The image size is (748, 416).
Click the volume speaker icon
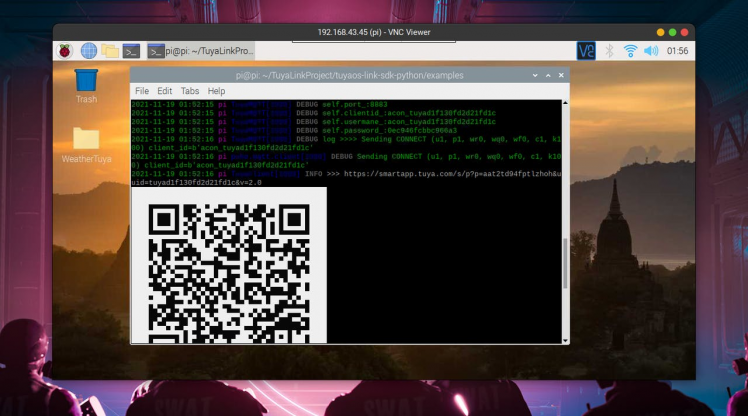click(x=652, y=51)
